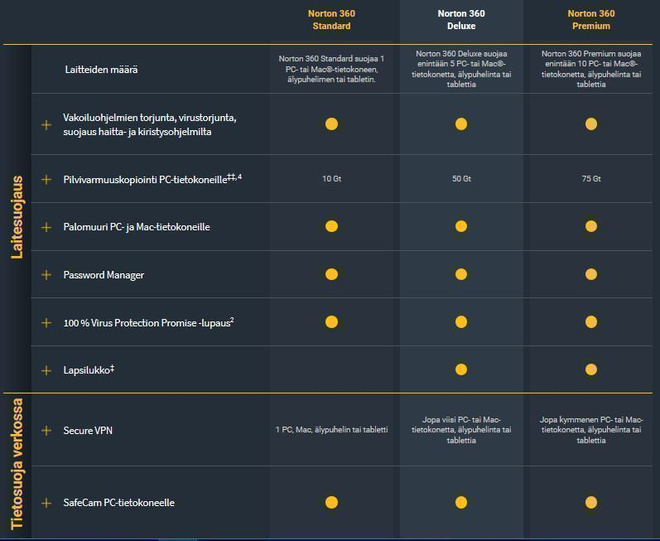Click the 10 Gt Standard backup value

[x=332, y=179]
